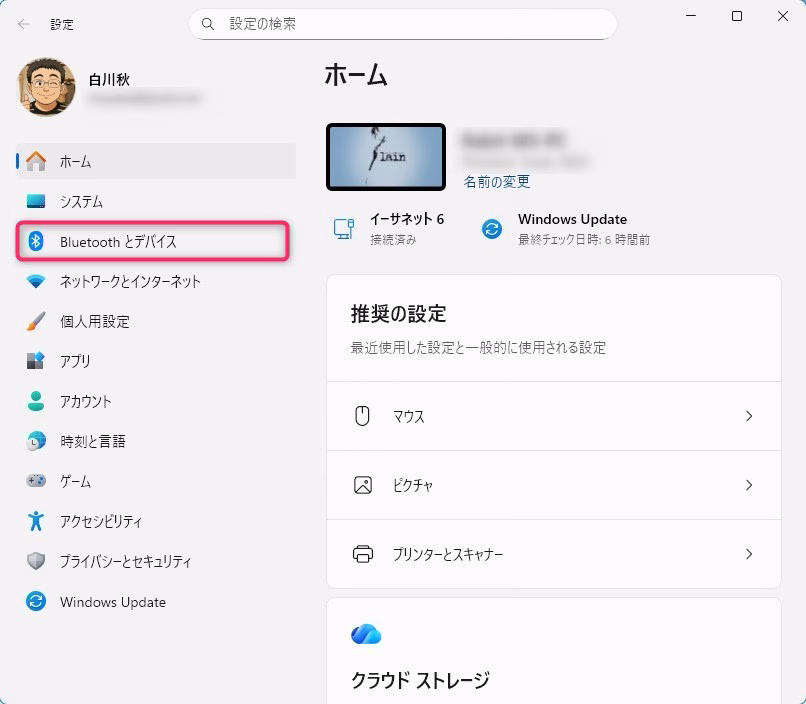The height and width of the screenshot is (704, 806).
Task: Select the 時刻と言語 clock icon
Action: point(36,441)
